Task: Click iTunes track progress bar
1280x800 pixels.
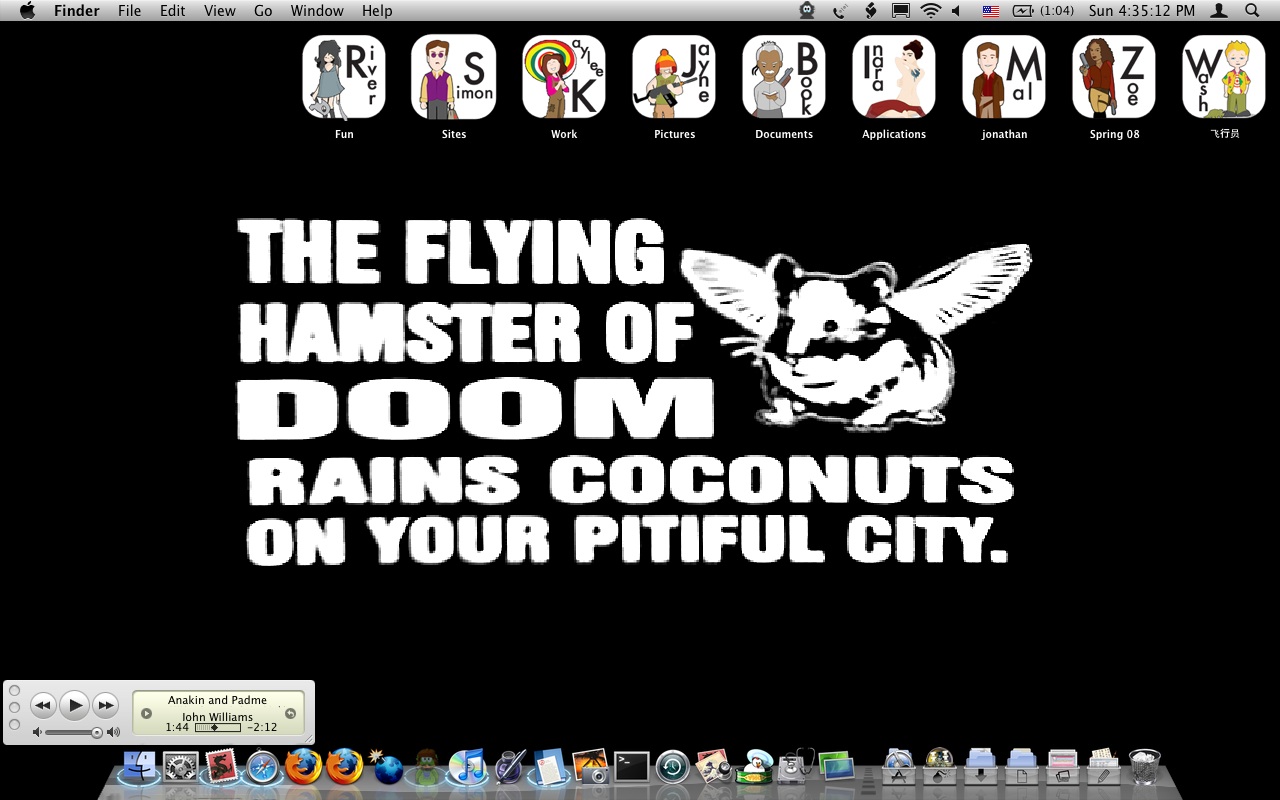Action: tap(218, 727)
